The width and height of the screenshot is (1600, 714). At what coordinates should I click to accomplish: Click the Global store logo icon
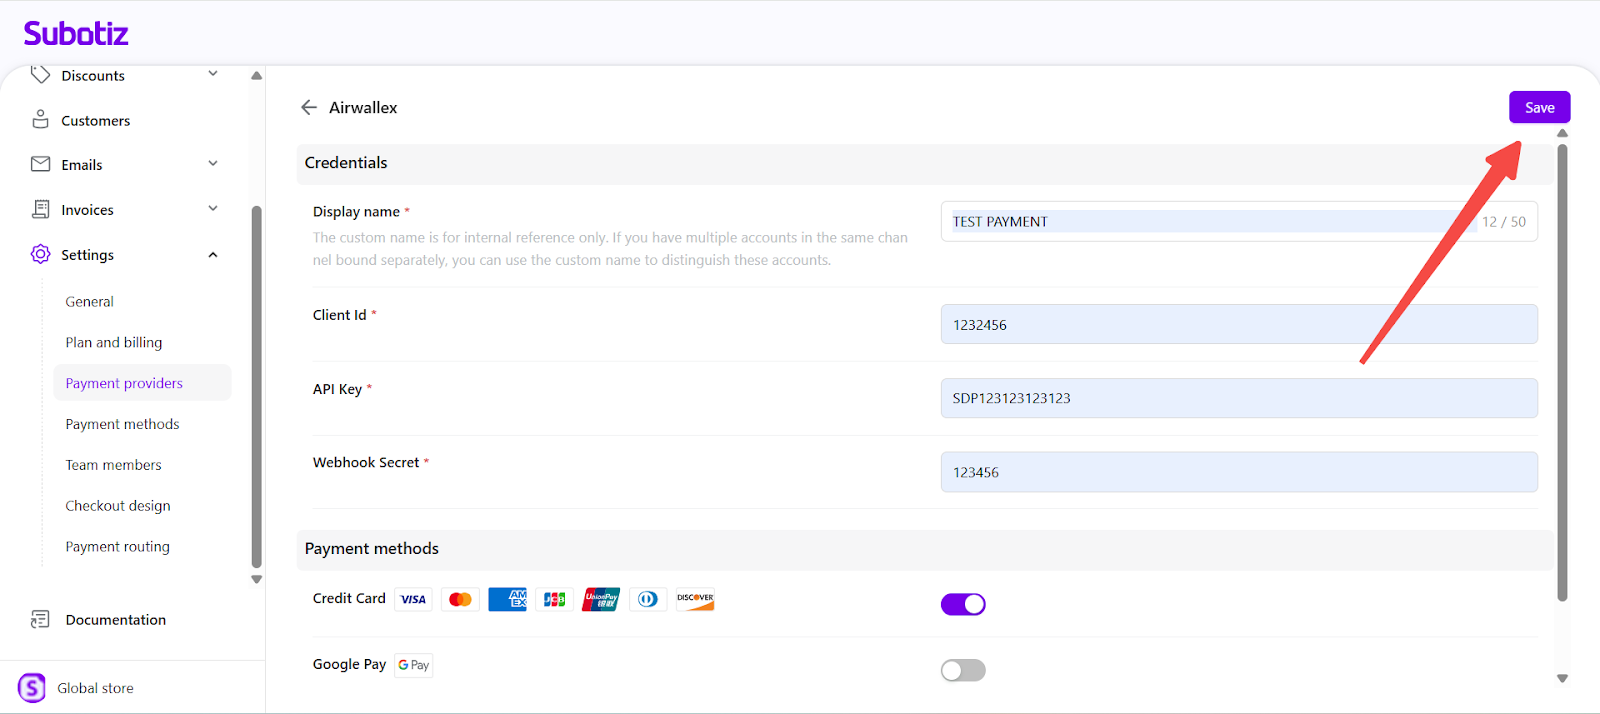click(x=32, y=688)
